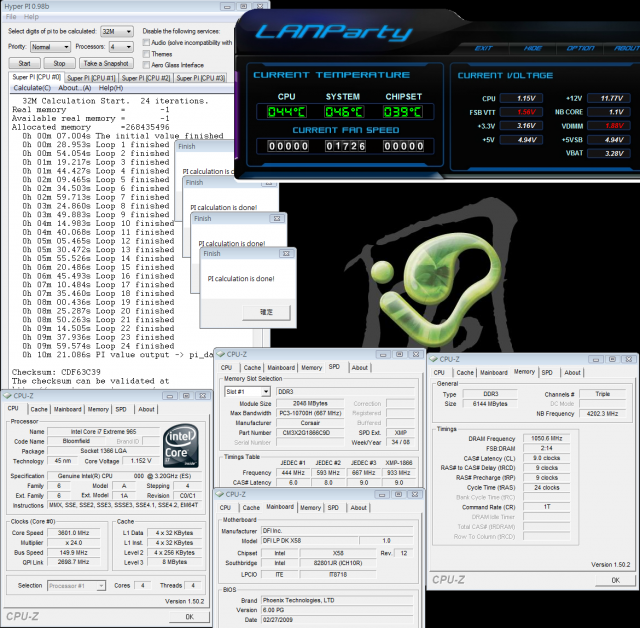Click HIDE in the LANParty panel

coord(533,48)
